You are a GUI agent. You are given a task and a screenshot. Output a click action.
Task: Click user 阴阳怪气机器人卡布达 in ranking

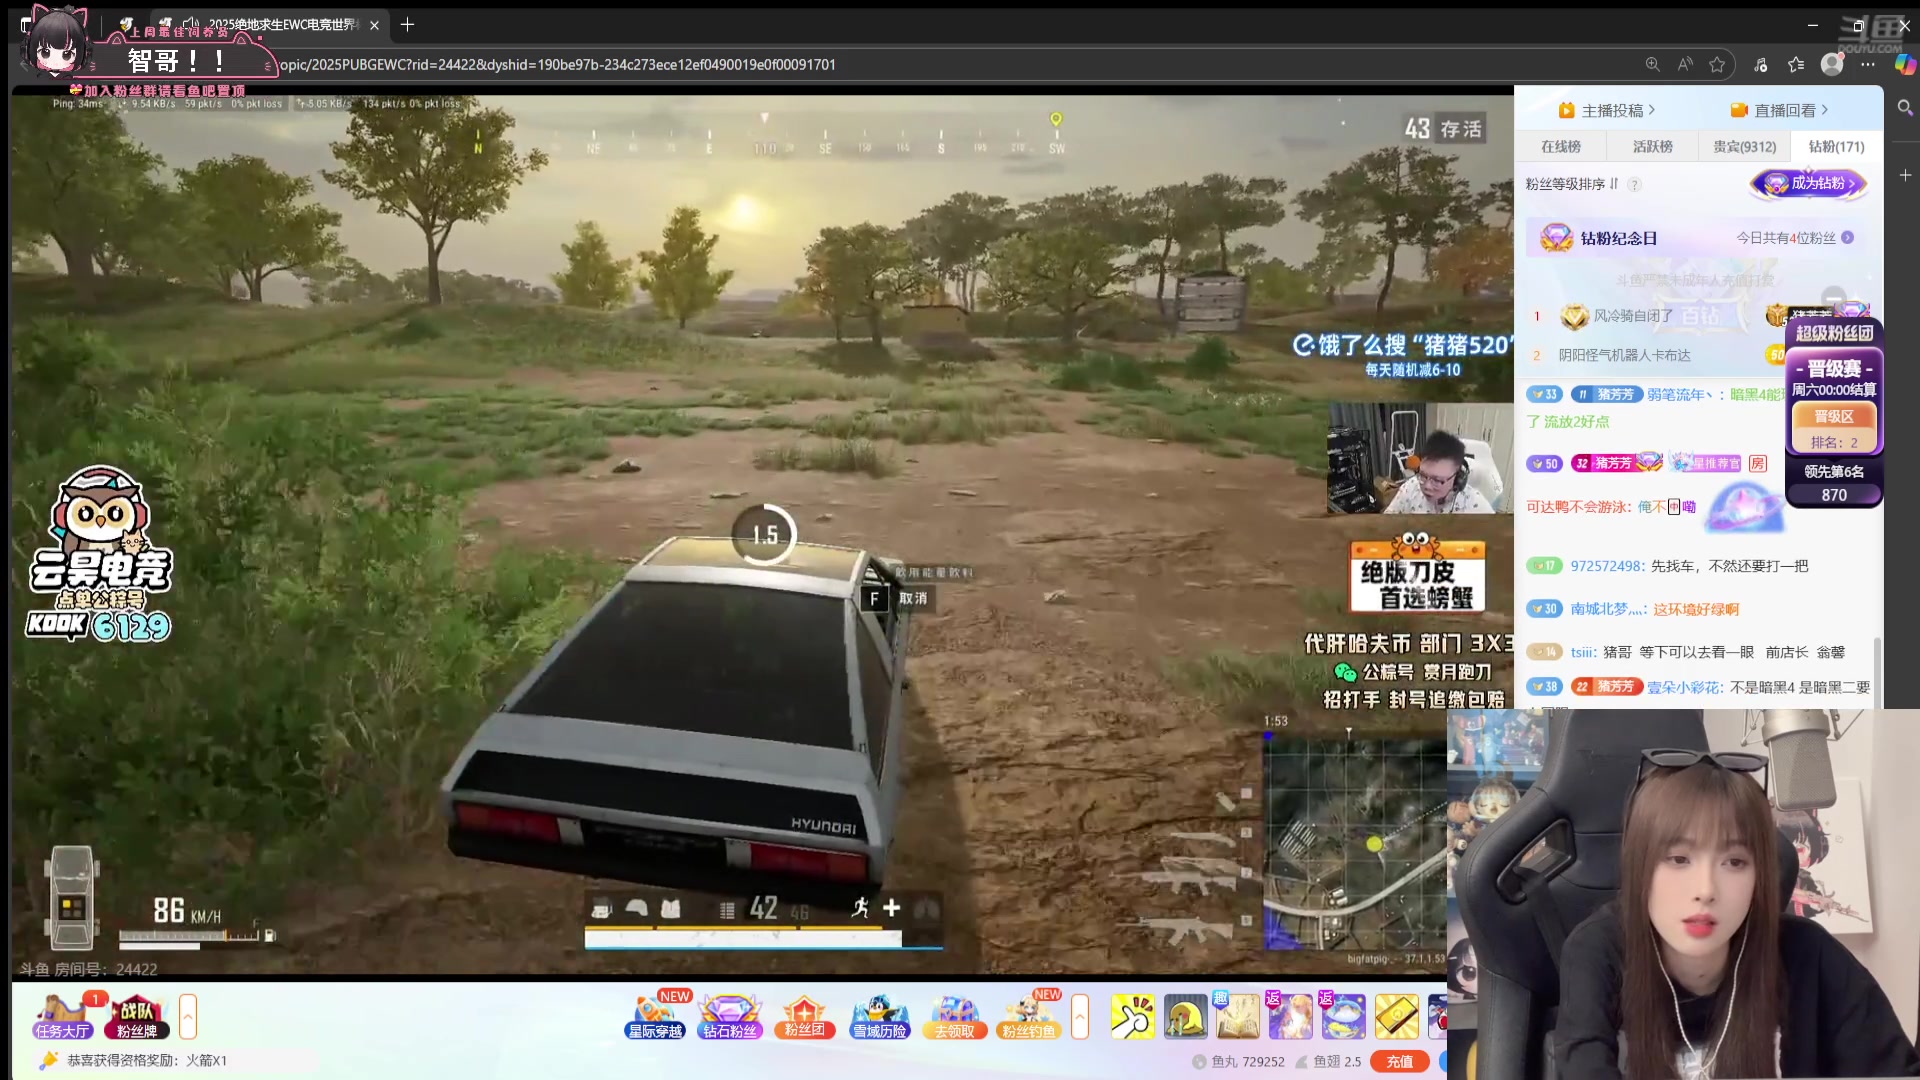click(1624, 355)
